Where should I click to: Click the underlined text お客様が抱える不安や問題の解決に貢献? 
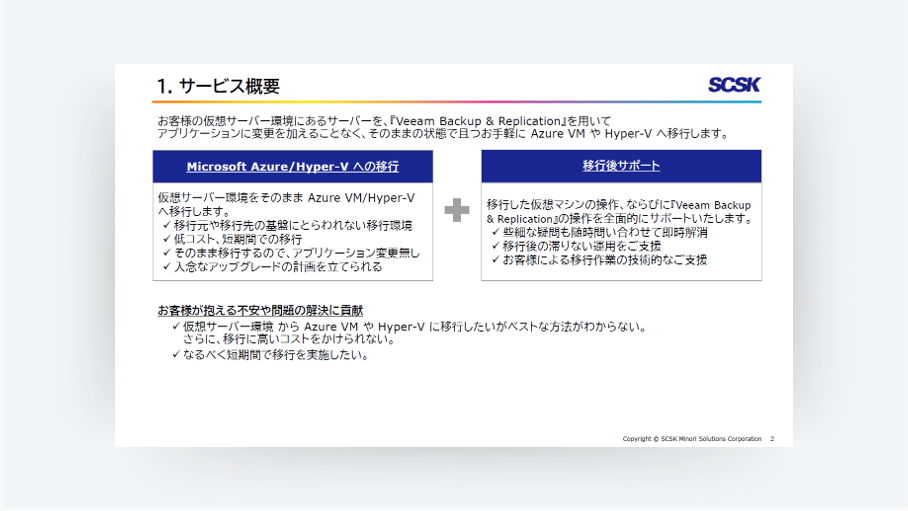pyautogui.click(x=260, y=311)
